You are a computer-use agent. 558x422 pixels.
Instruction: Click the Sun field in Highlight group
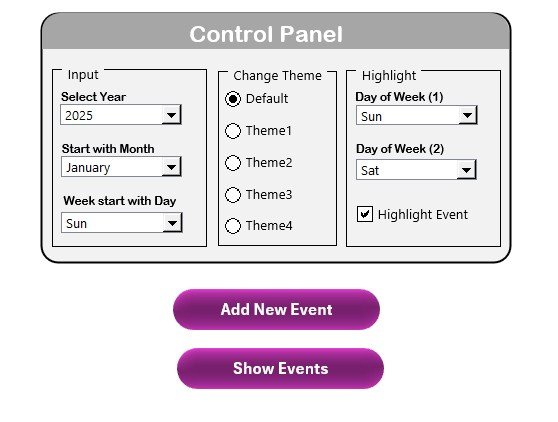coord(407,115)
